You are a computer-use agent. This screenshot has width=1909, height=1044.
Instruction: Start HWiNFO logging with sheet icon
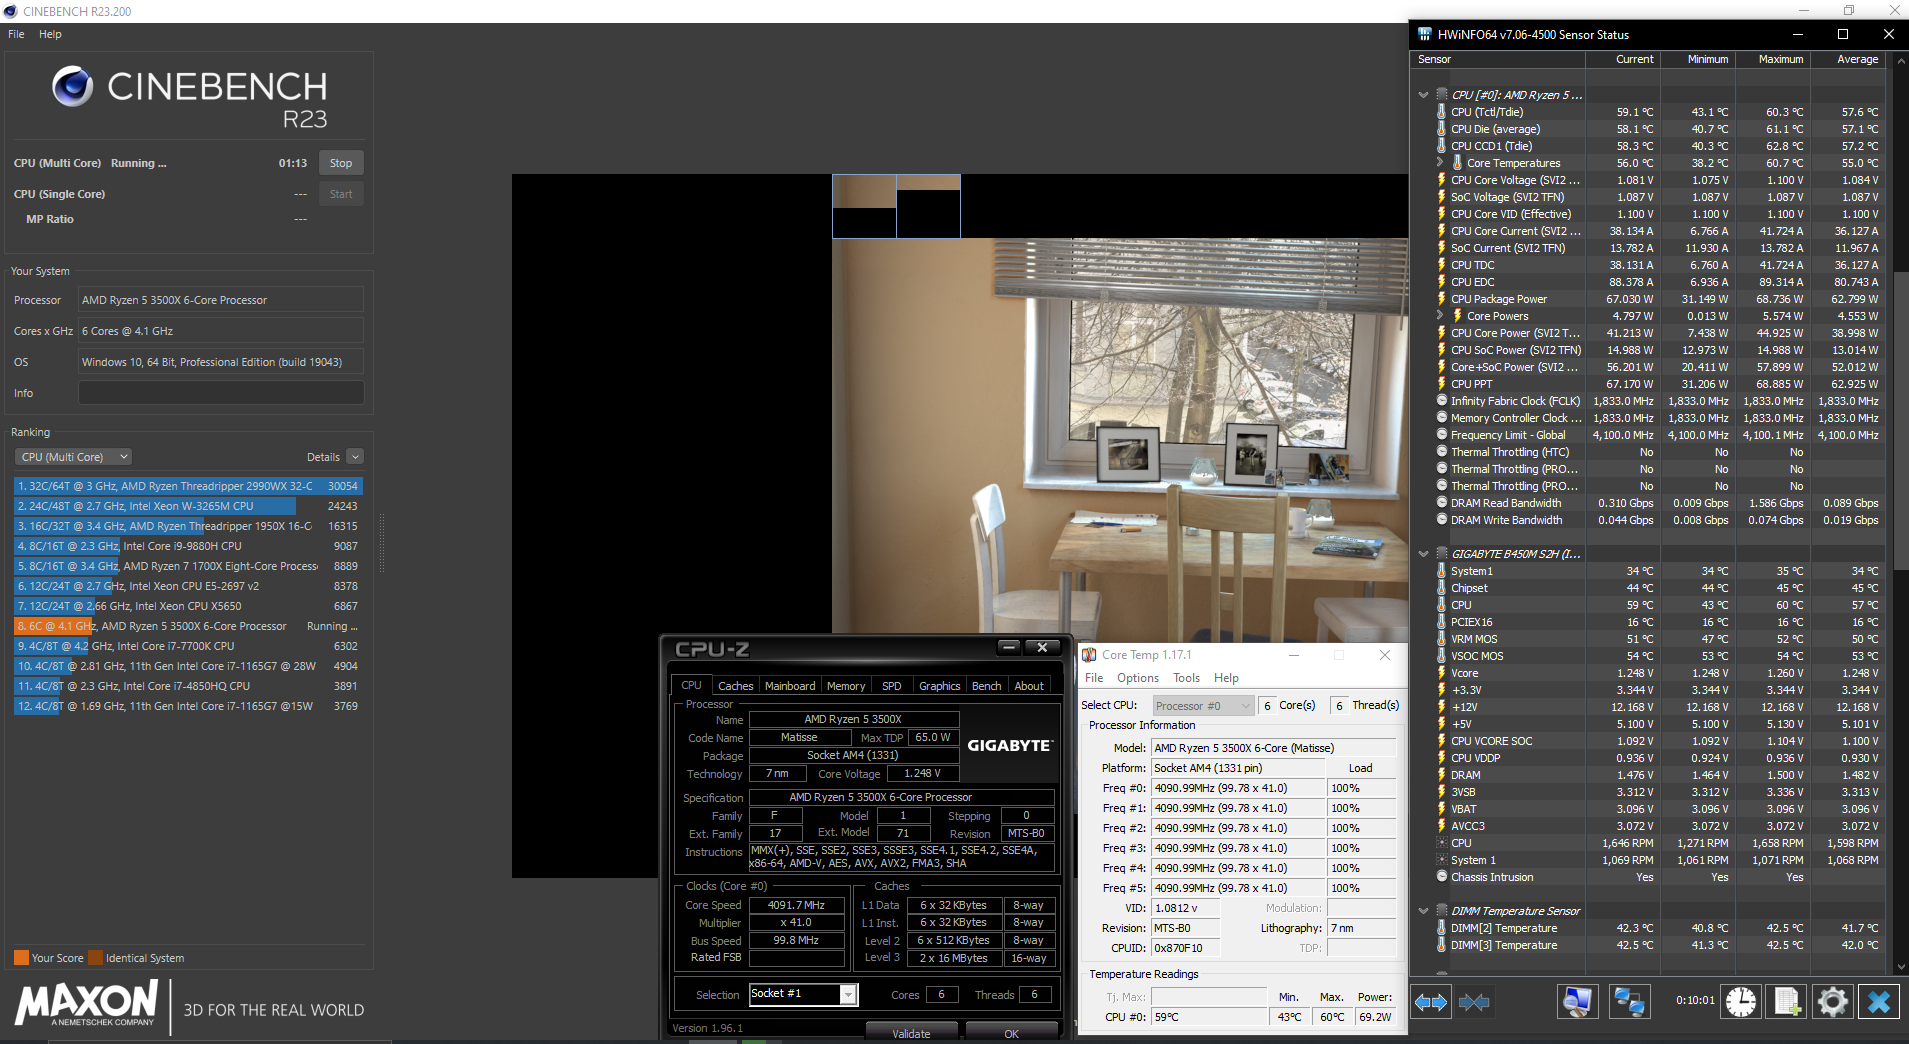pyautogui.click(x=1787, y=1001)
